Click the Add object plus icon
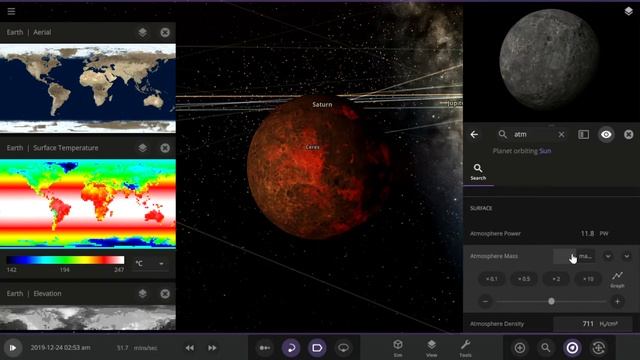The height and width of the screenshot is (360, 640). point(520,348)
